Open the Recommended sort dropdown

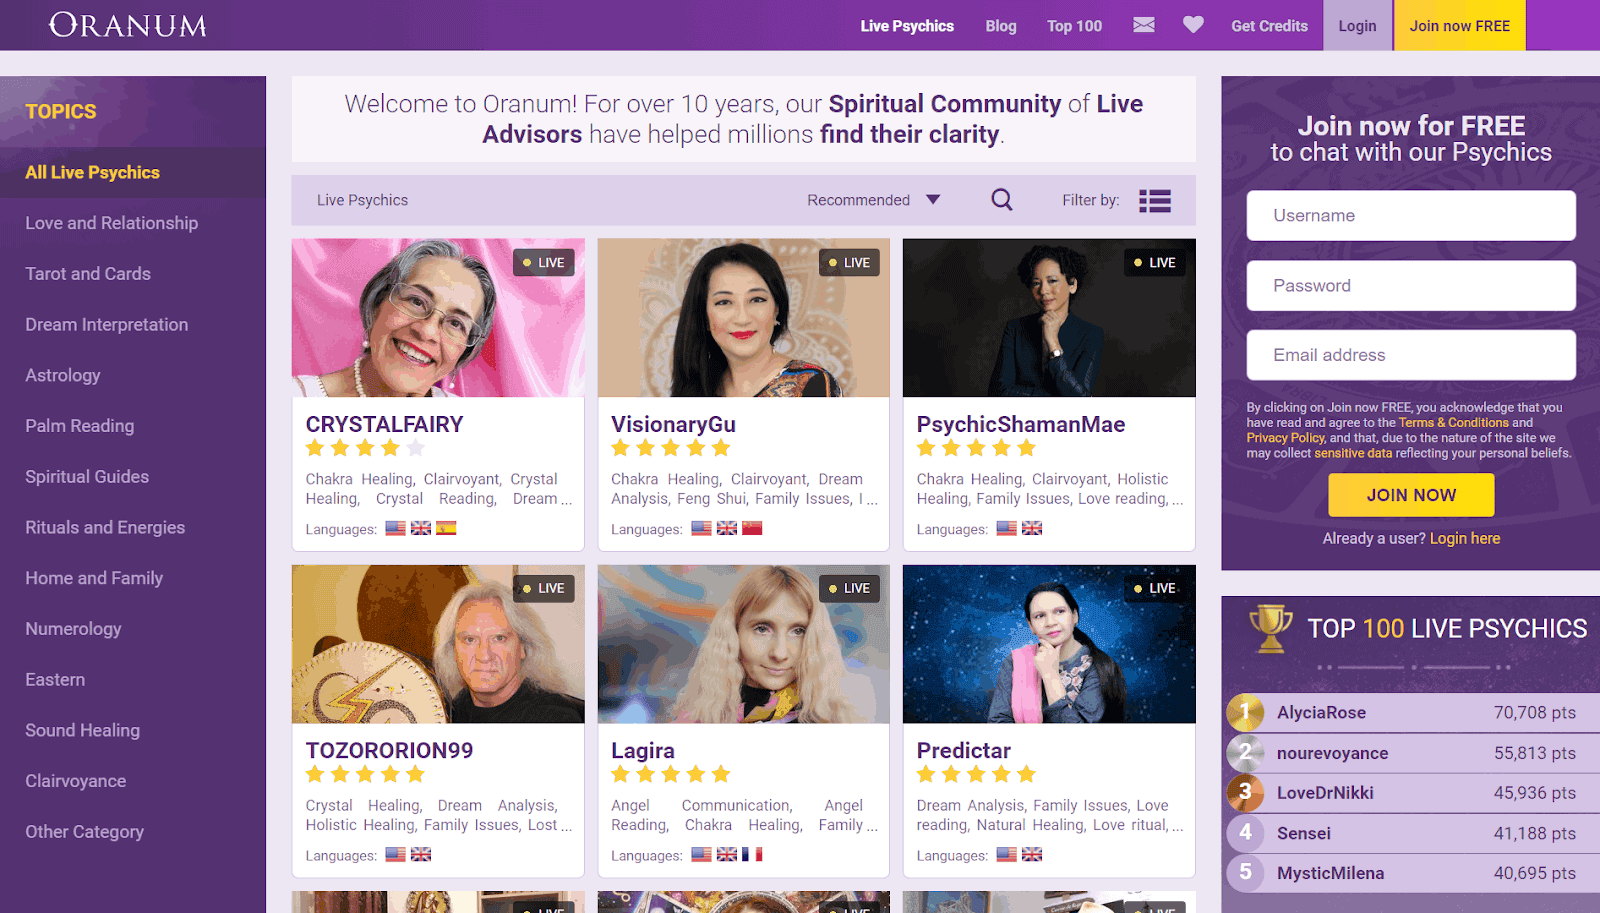tap(873, 200)
